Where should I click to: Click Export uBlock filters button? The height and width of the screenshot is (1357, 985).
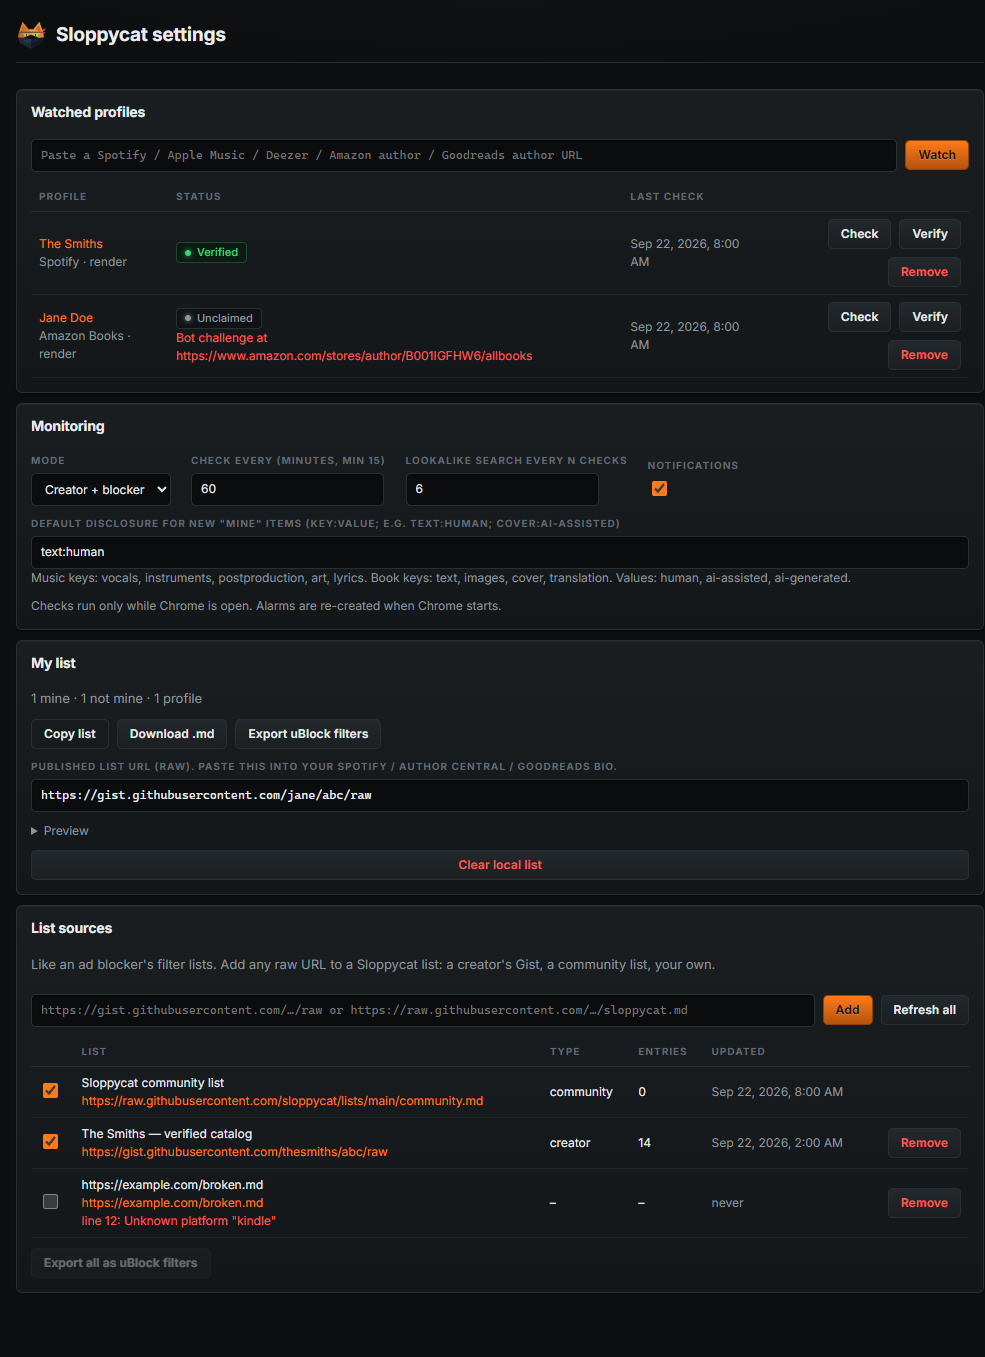tap(308, 734)
